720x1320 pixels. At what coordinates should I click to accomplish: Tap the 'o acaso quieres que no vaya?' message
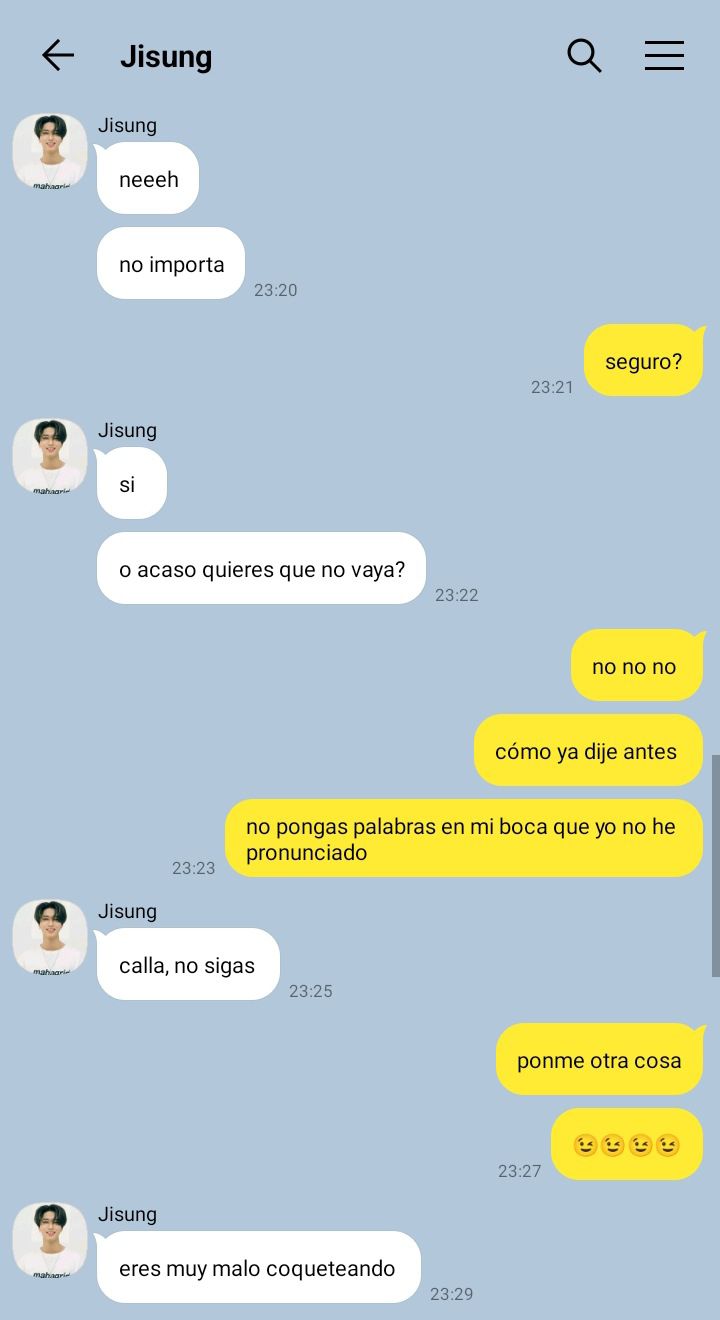point(261,568)
